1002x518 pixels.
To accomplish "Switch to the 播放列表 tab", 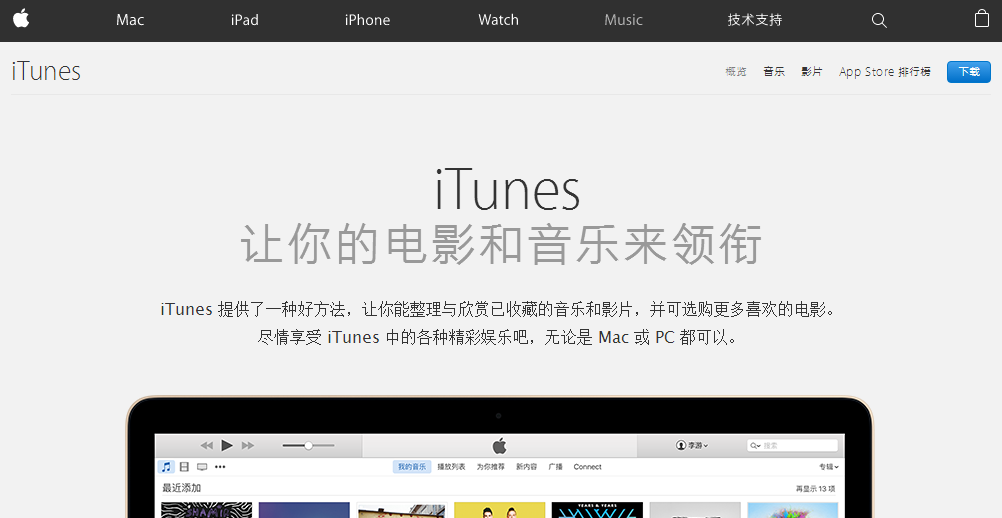I will 451,467.
